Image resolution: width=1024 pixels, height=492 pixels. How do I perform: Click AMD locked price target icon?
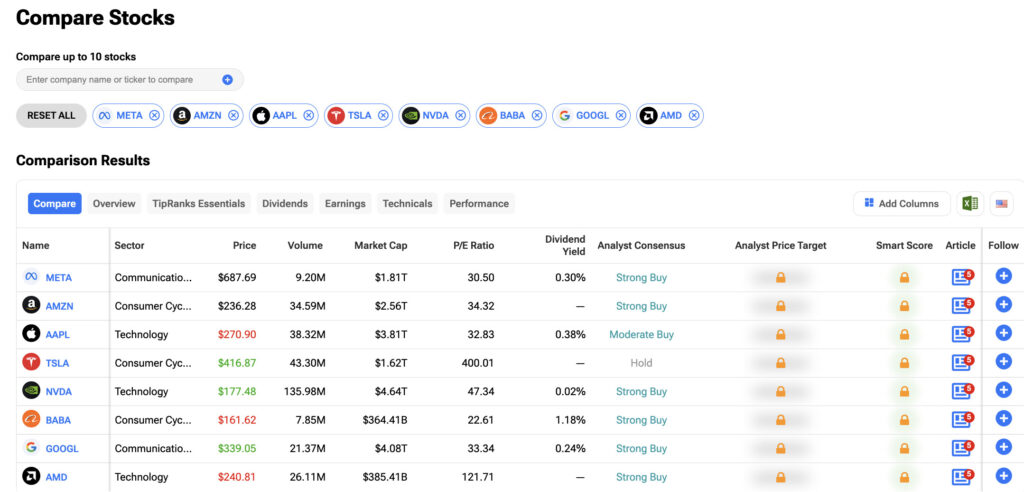(780, 477)
